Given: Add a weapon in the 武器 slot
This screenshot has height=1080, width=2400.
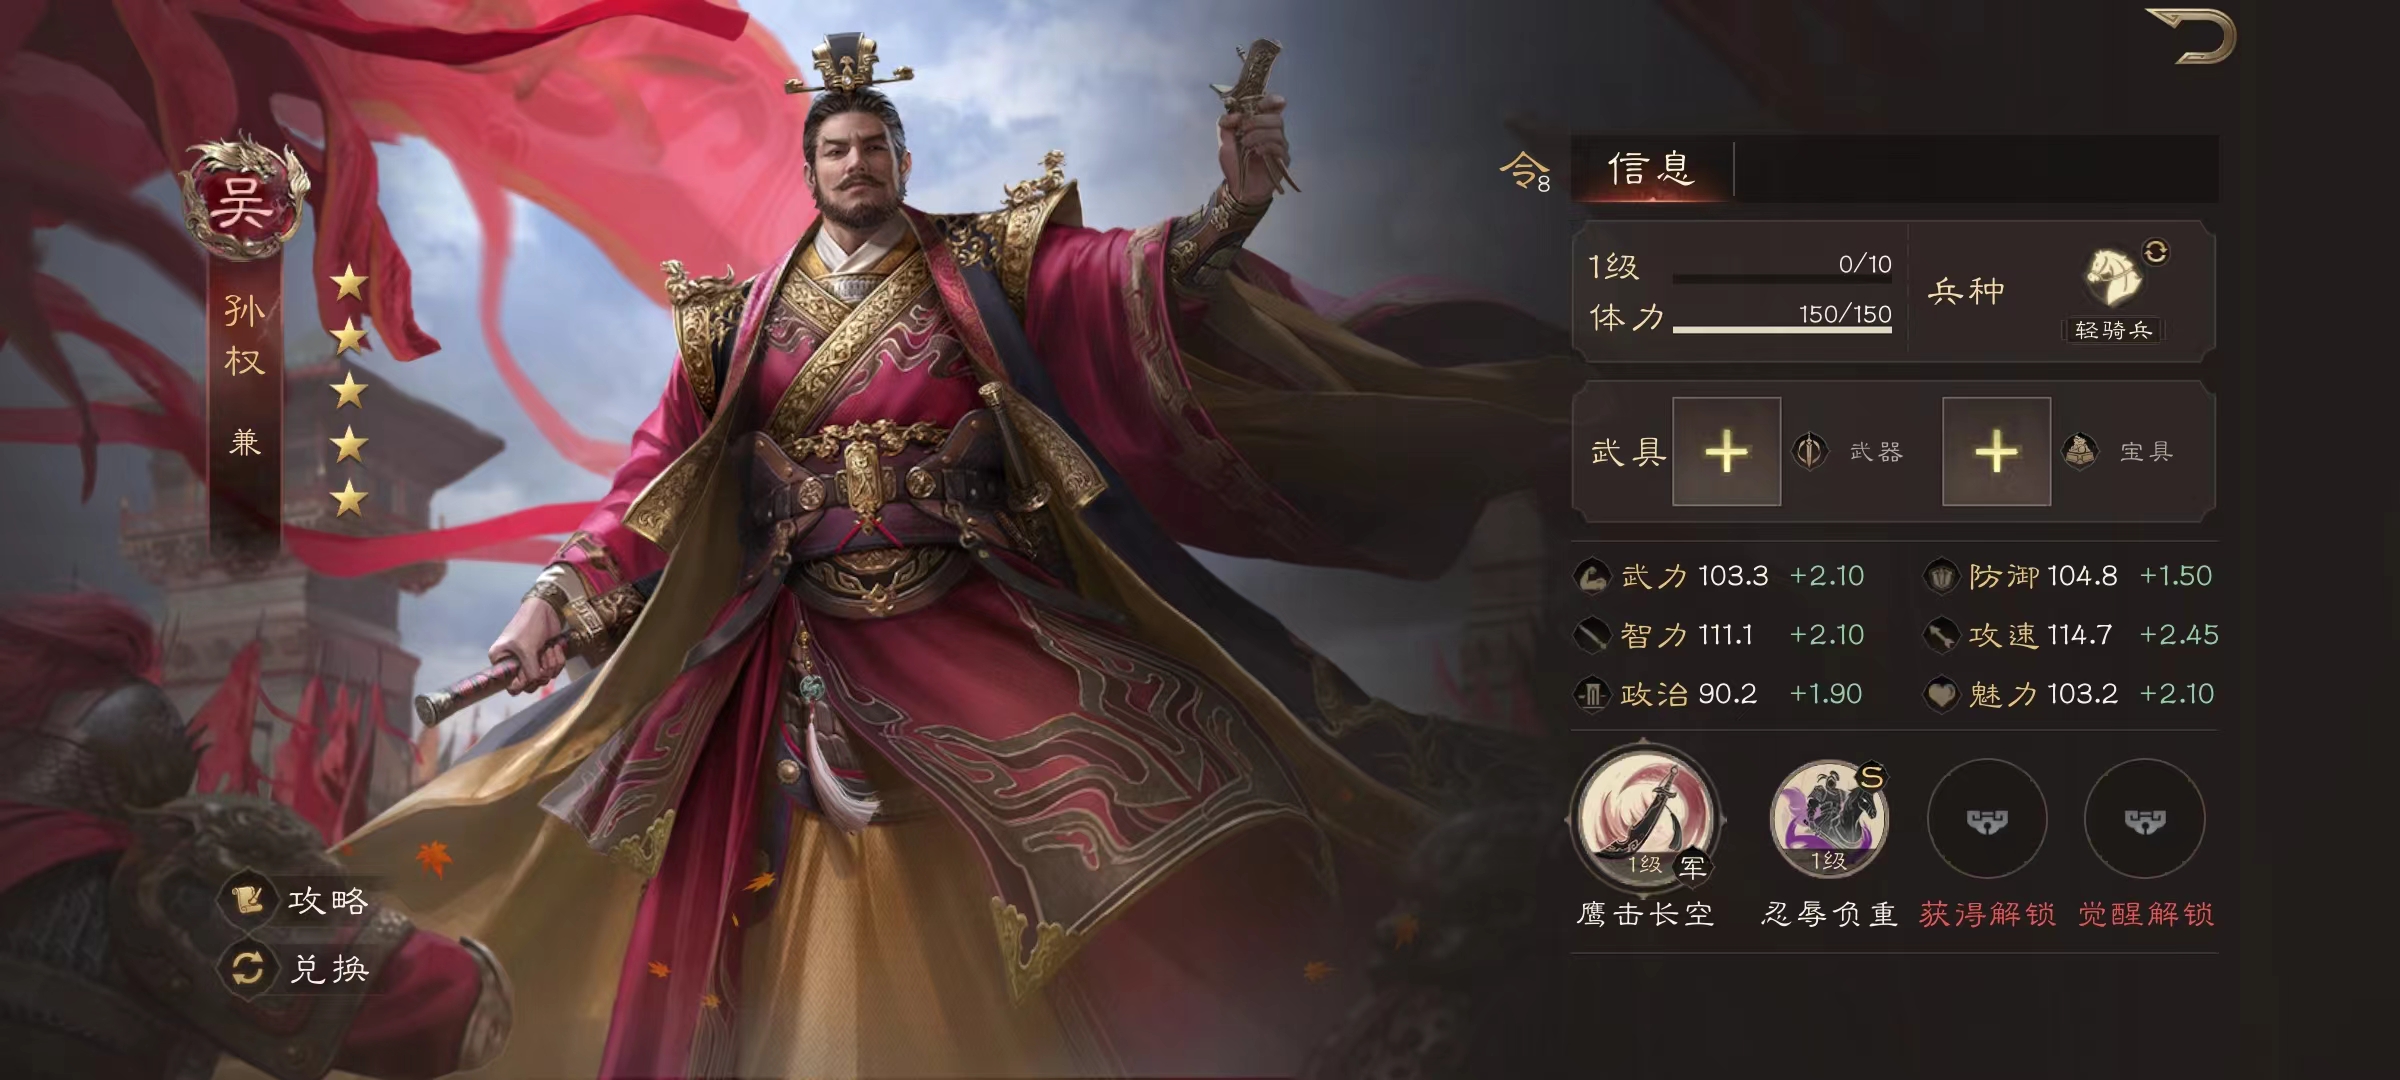Looking at the screenshot, I should click(x=1727, y=452).
